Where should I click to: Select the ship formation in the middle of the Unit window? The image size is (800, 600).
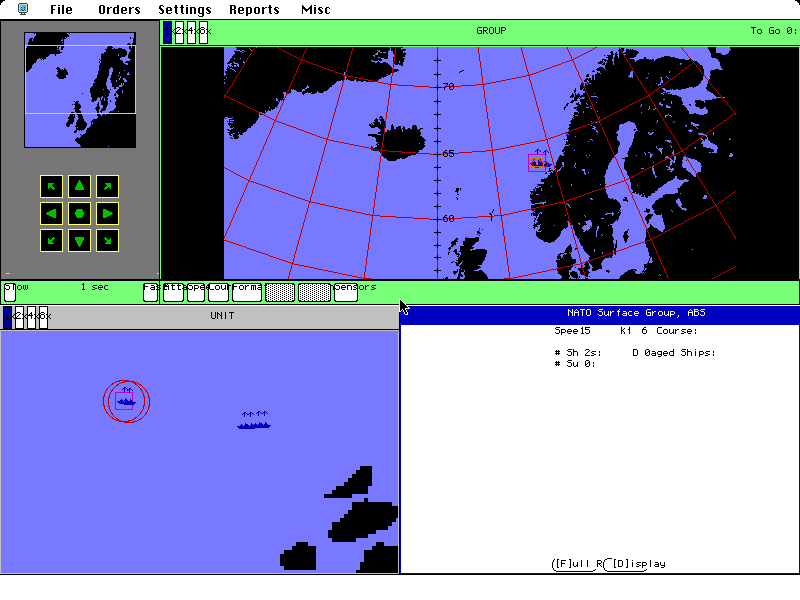pos(254,420)
